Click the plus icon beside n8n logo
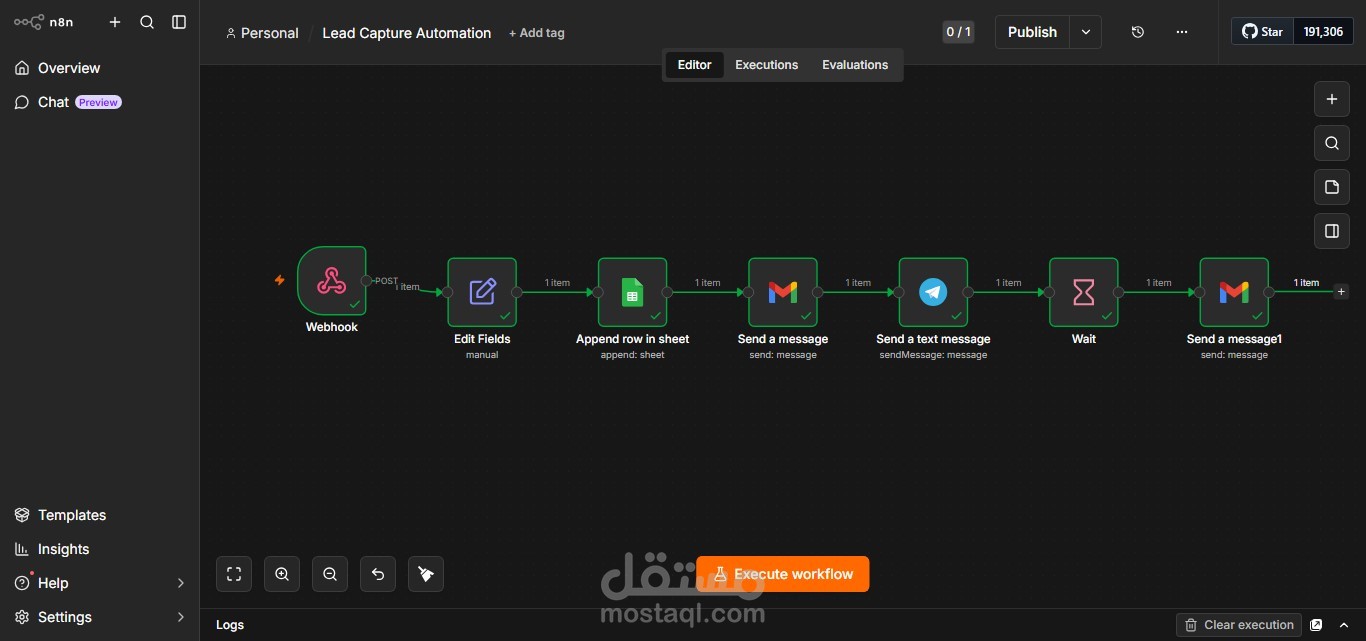Viewport: 1366px width, 641px height. coord(115,22)
